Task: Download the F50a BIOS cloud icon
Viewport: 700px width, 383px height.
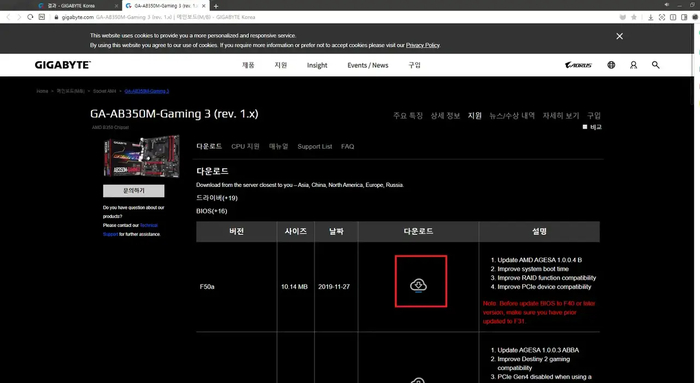Action: tap(418, 285)
